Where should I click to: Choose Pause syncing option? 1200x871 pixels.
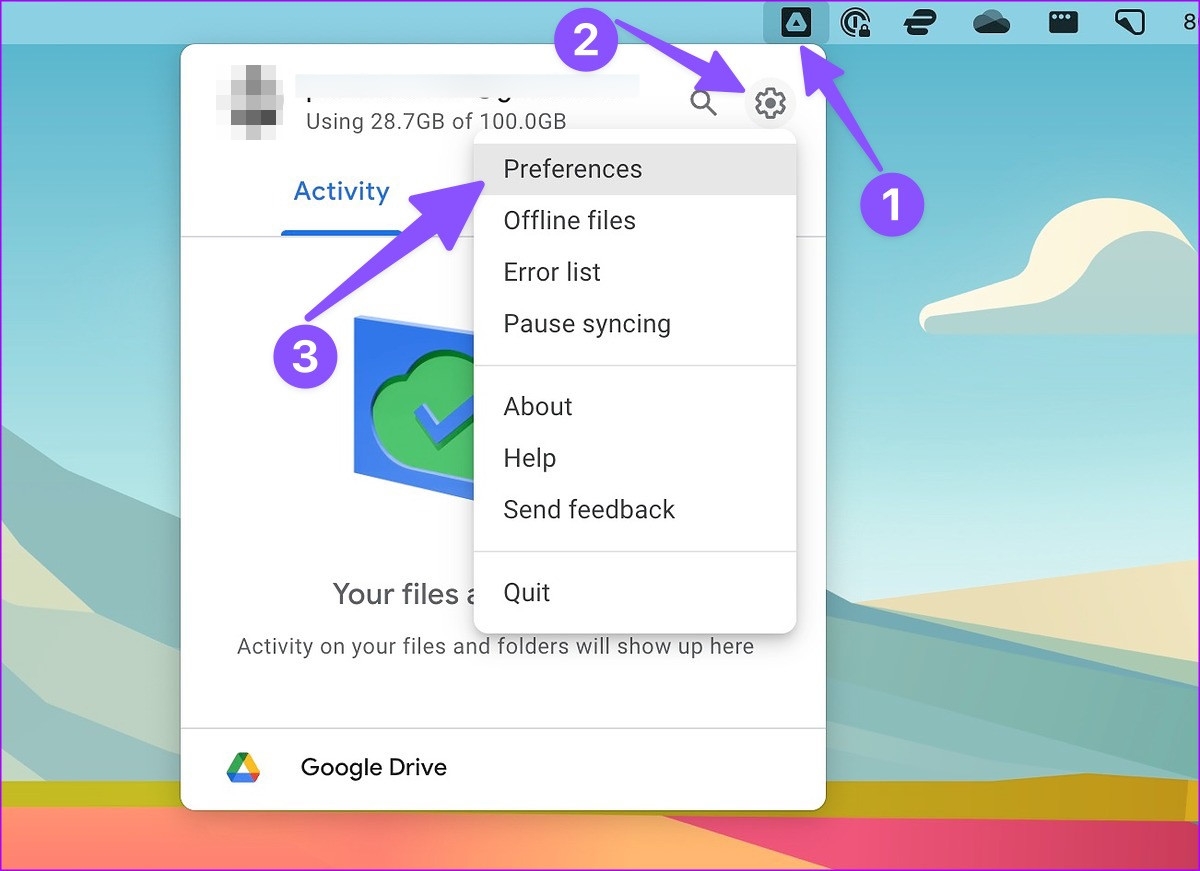pos(587,323)
